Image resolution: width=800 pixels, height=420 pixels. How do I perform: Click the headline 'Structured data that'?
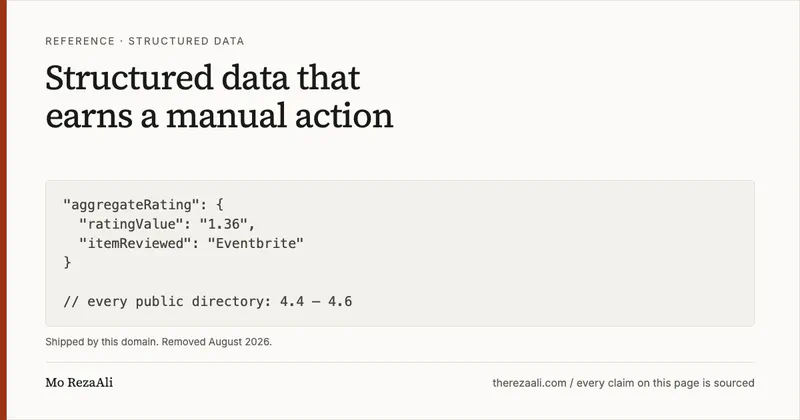203,78
